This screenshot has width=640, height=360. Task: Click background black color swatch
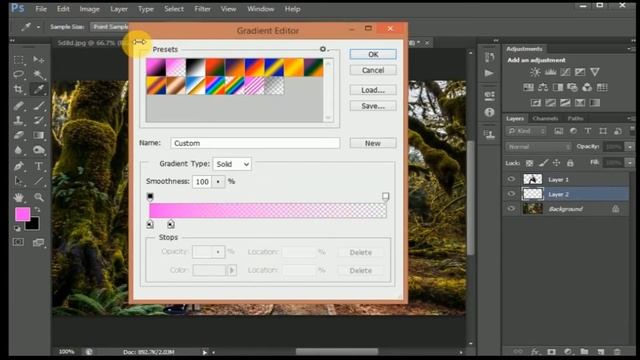click(x=34, y=225)
